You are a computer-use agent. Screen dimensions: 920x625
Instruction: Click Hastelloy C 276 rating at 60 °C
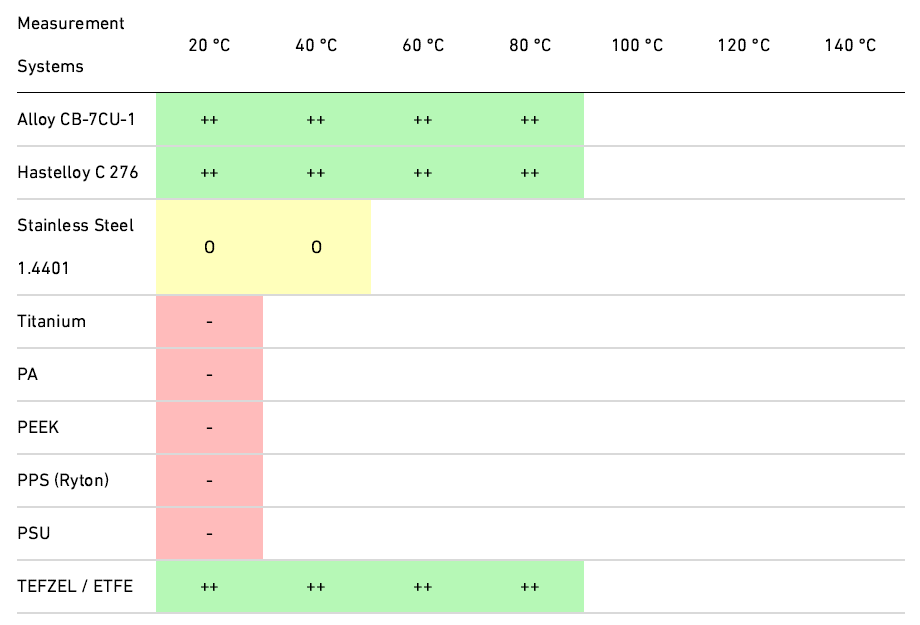(423, 173)
